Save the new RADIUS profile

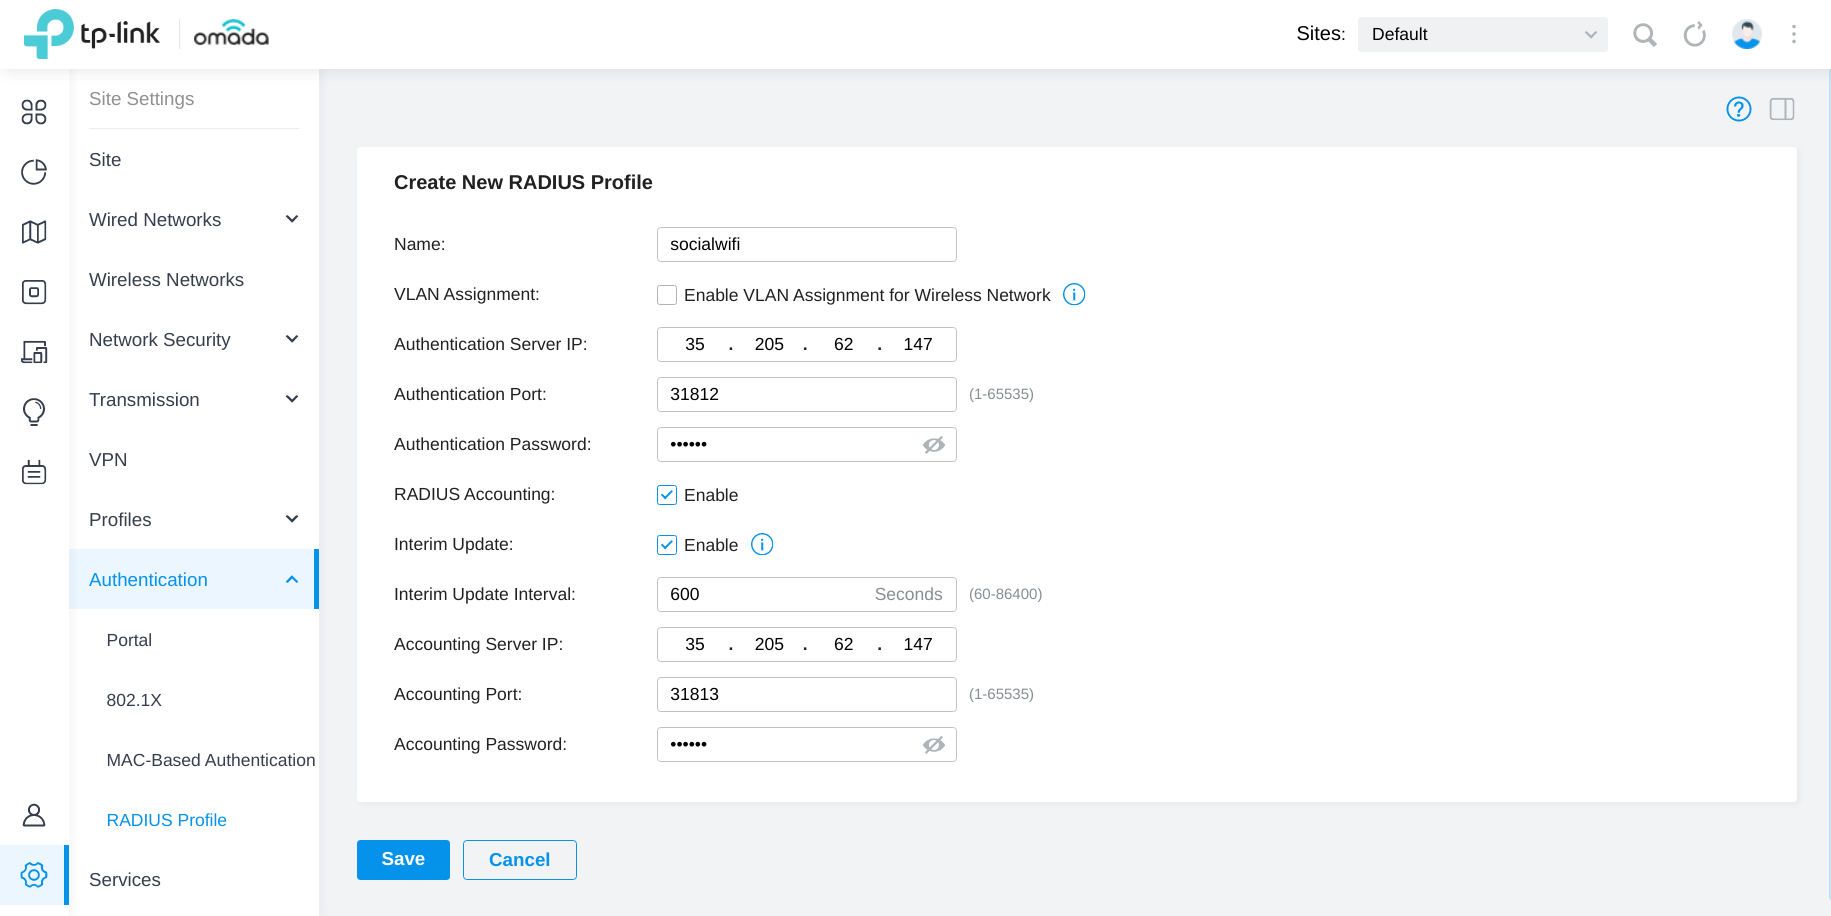pyautogui.click(x=403, y=860)
